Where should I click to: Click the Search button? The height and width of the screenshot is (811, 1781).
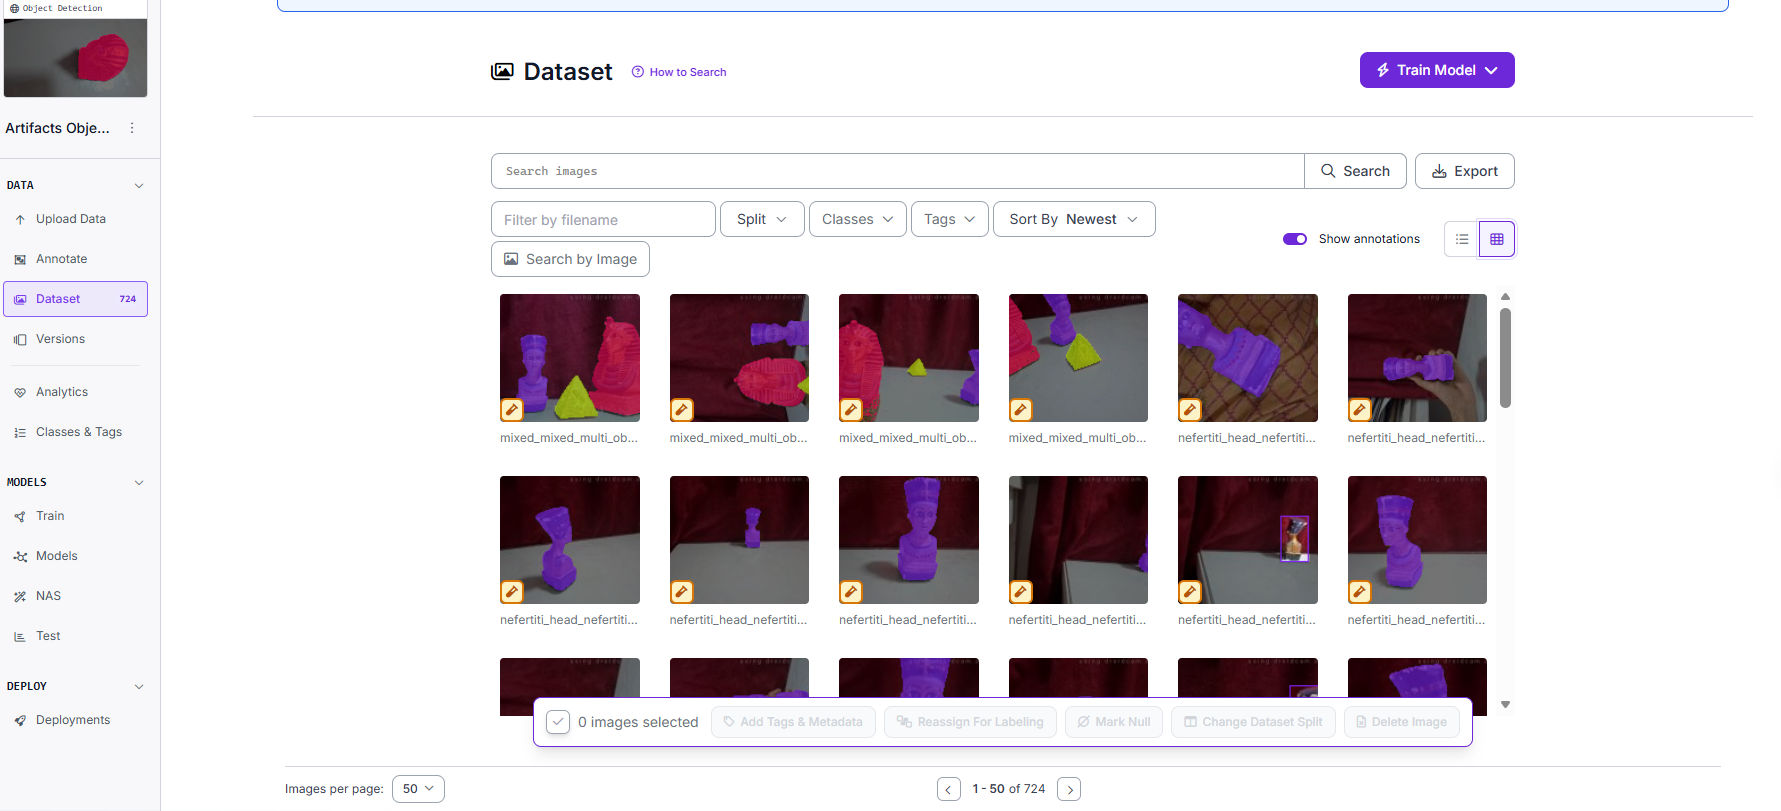point(1355,171)
